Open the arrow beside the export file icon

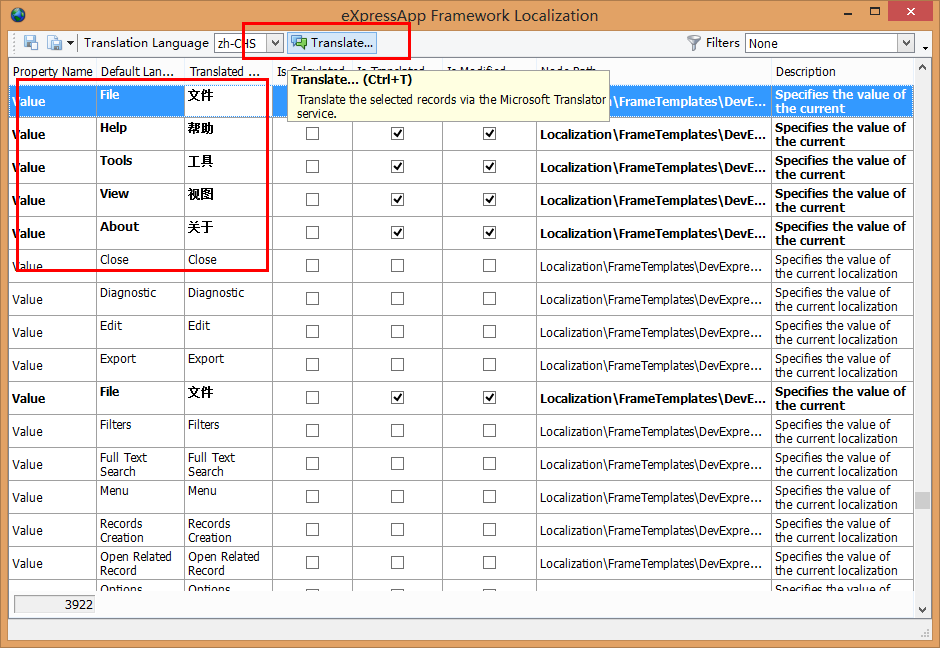[x=70, y=43]
